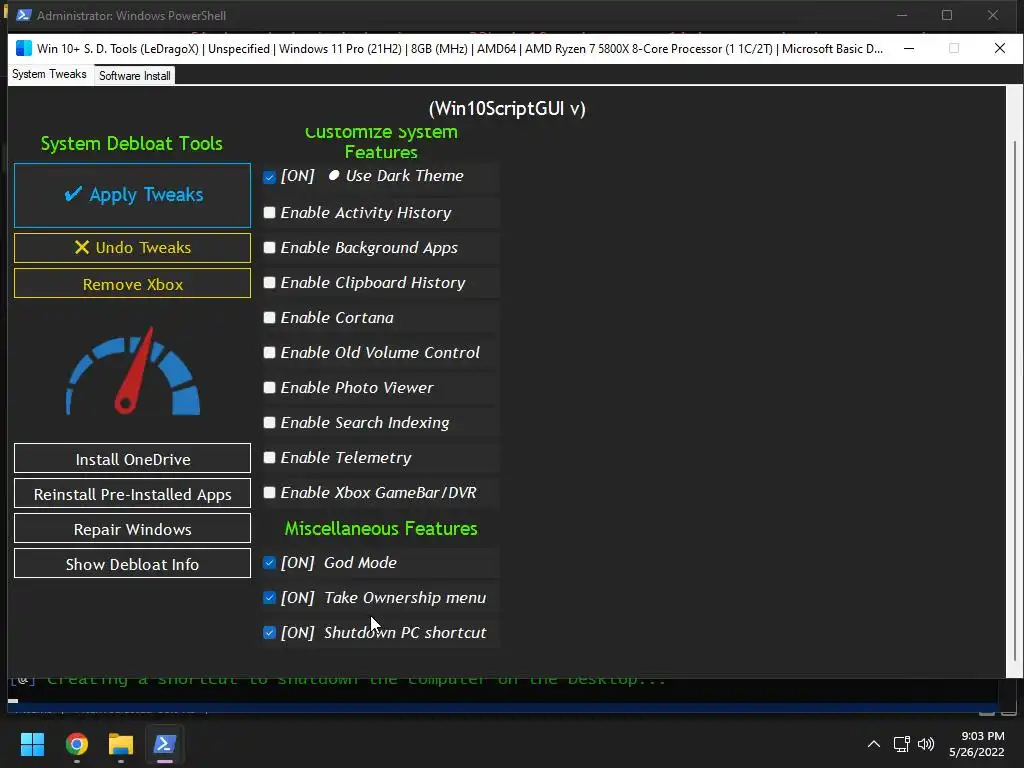Toggle the Use Dark Theme checkbox
1024x768 pixels.
click(x=269, y=177)
